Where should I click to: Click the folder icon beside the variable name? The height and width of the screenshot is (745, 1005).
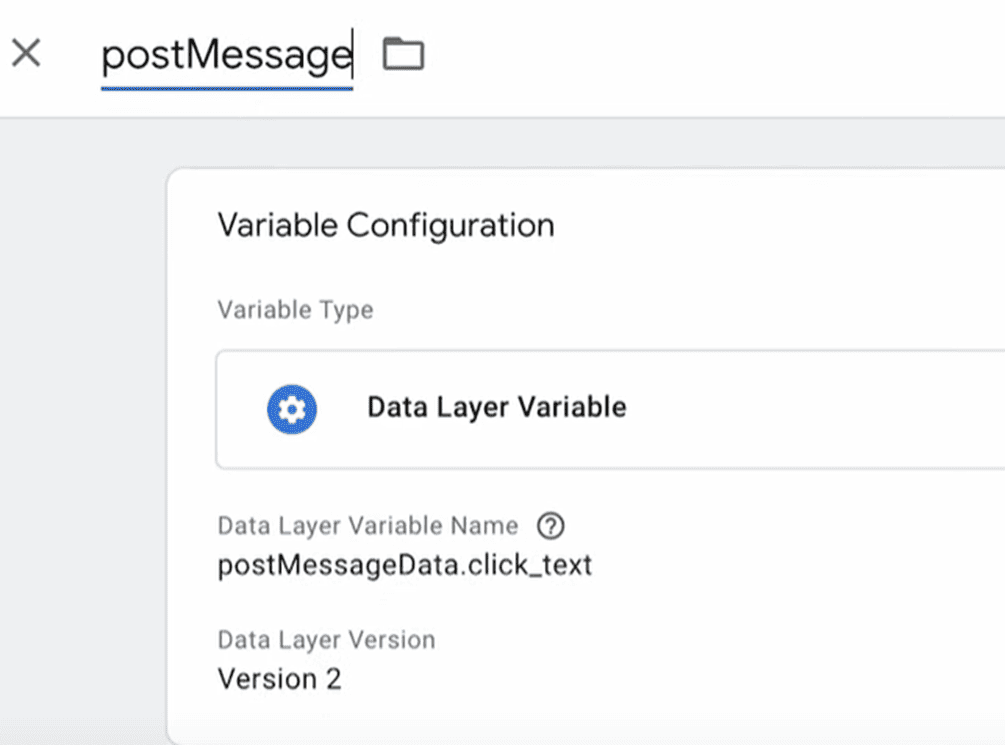coord(404,54)
